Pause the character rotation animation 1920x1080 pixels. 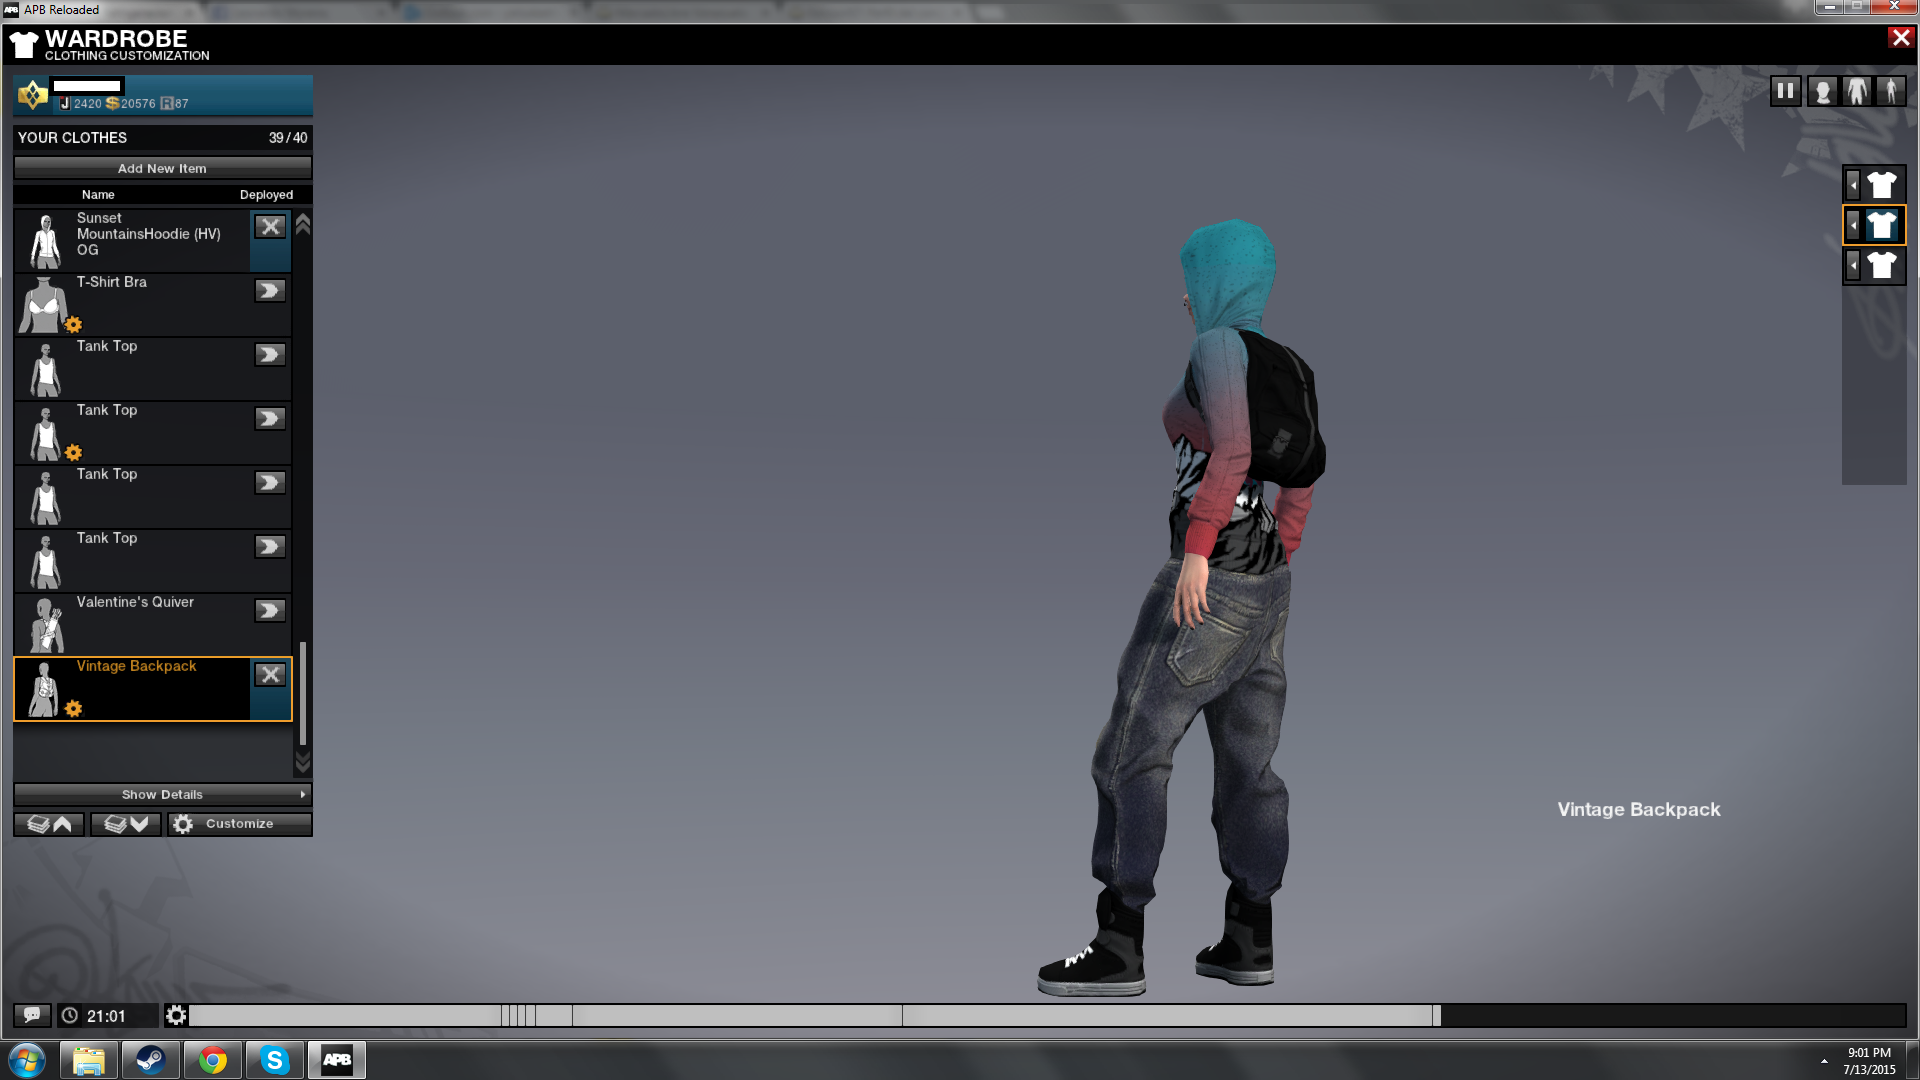pos(1785,91)
